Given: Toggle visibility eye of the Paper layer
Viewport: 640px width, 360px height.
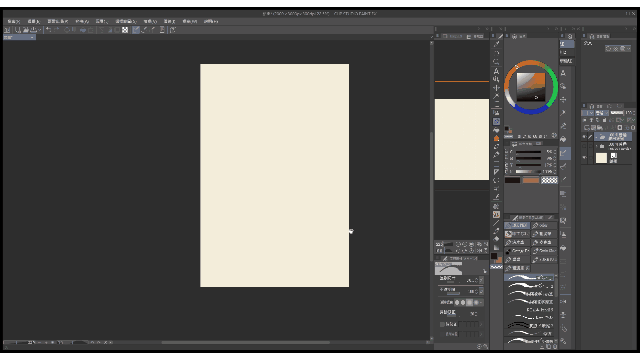Looking at the screenshot, I should click(x=584, y=158).
